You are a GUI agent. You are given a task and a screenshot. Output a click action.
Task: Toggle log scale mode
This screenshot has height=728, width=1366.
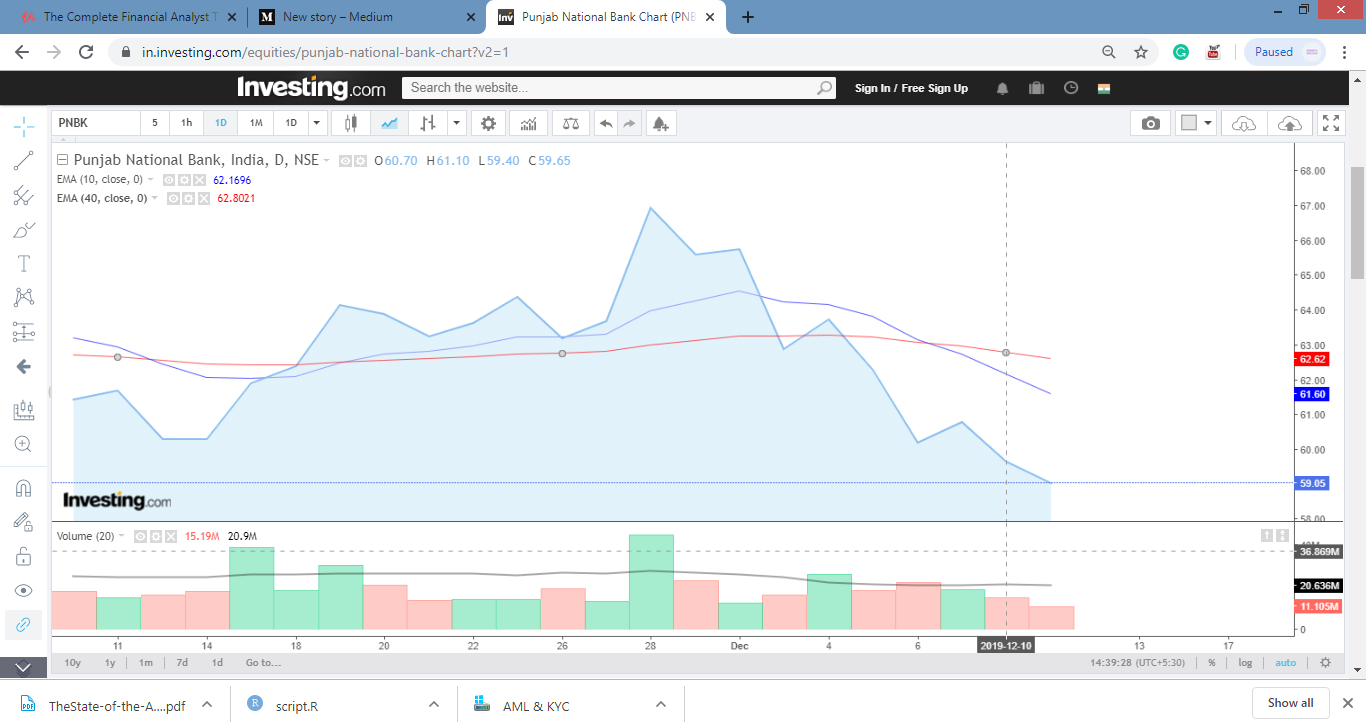pos(1245,663)
